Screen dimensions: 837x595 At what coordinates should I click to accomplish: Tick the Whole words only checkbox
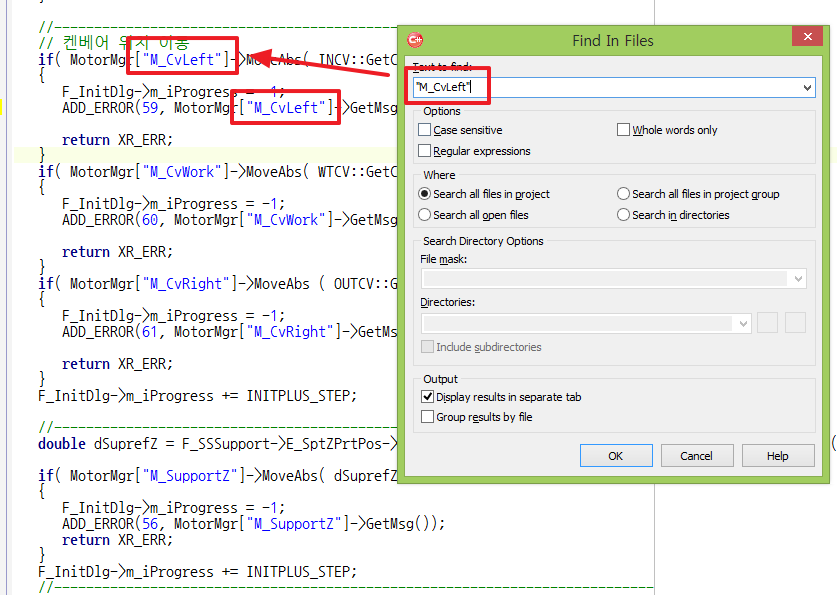pos(624,130)
